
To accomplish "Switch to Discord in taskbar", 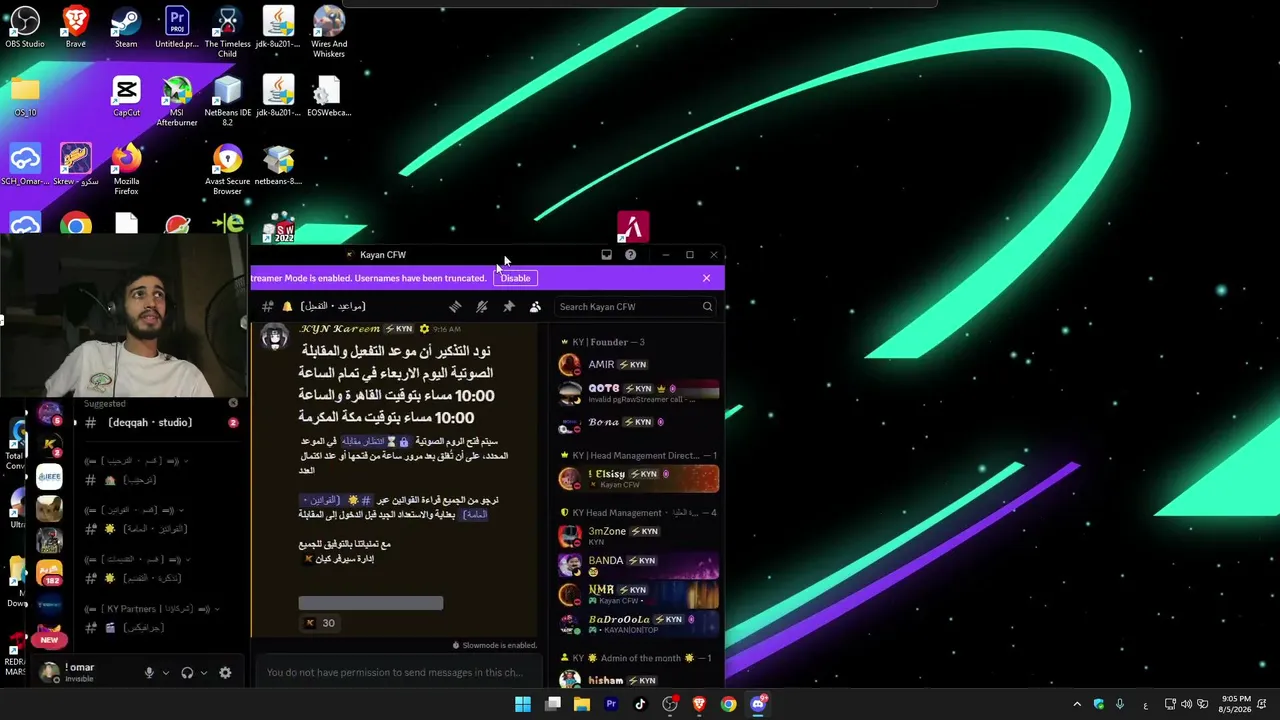I will [758, 704].
